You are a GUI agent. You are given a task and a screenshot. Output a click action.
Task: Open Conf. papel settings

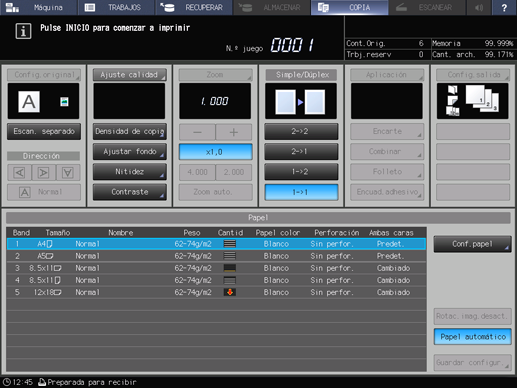tap(472, 244)
